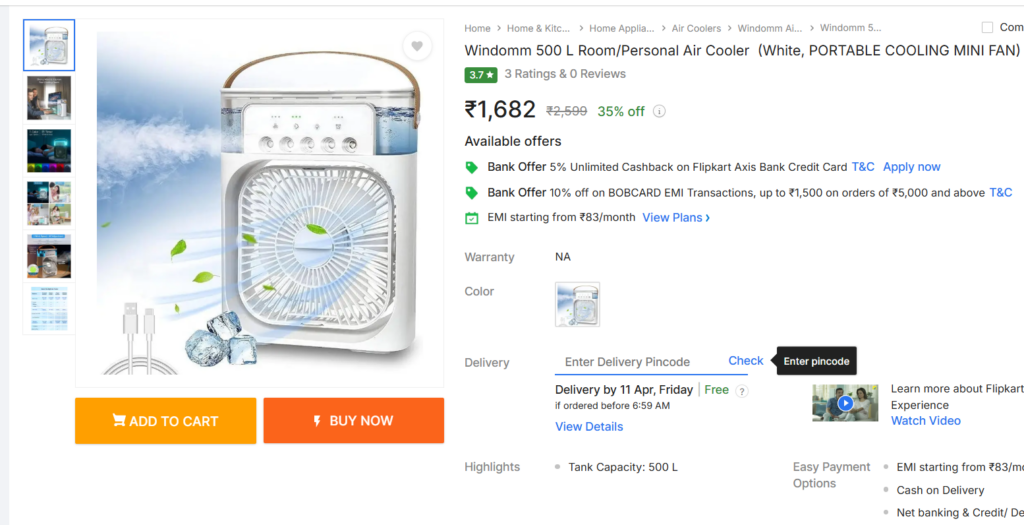Image resolution: width=1024 pixels, height=525 pixels.
Task: Select the first product image thumbnail
Action: 49,45
